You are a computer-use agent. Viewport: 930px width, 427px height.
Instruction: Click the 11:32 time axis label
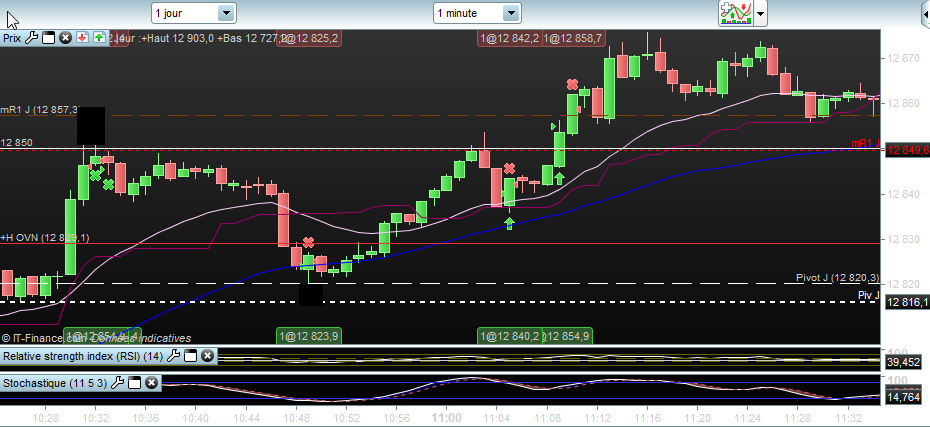pos(849,417)
